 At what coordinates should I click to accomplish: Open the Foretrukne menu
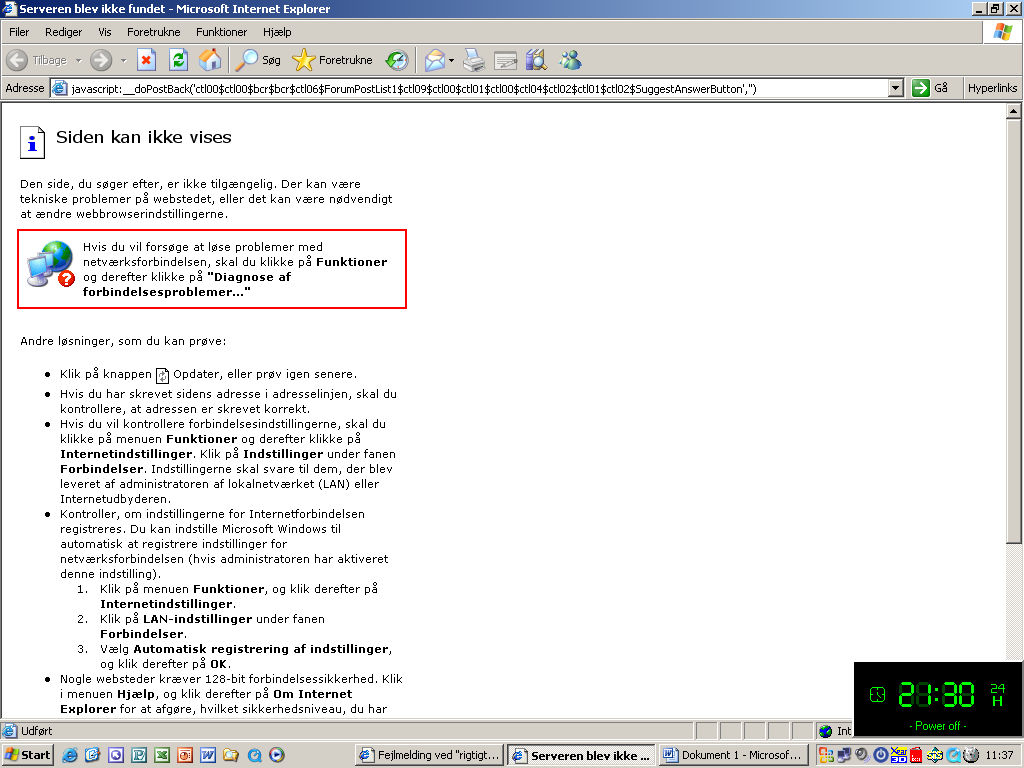pos(153,32)
